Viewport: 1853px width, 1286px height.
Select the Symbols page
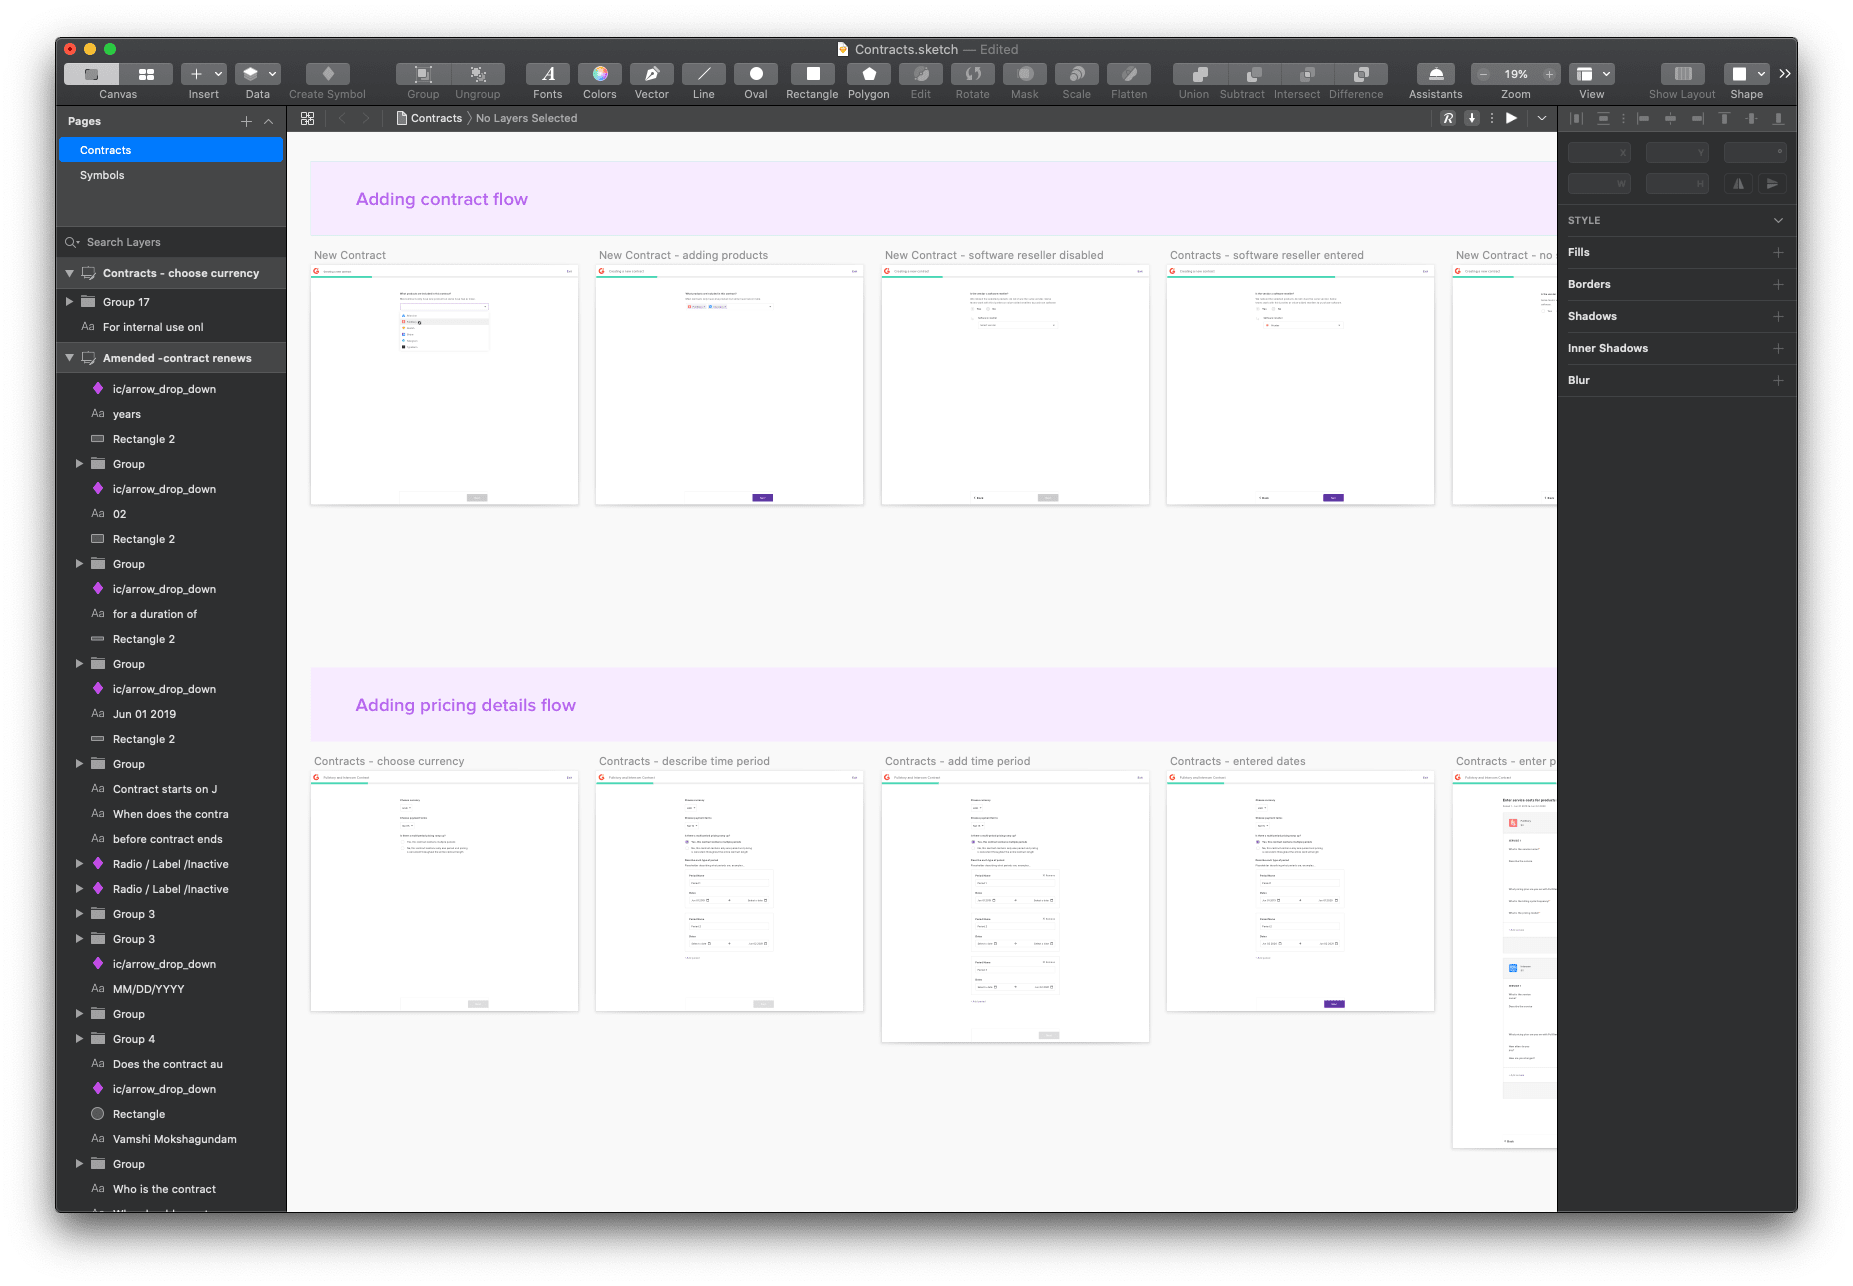(x=171, y=175)
